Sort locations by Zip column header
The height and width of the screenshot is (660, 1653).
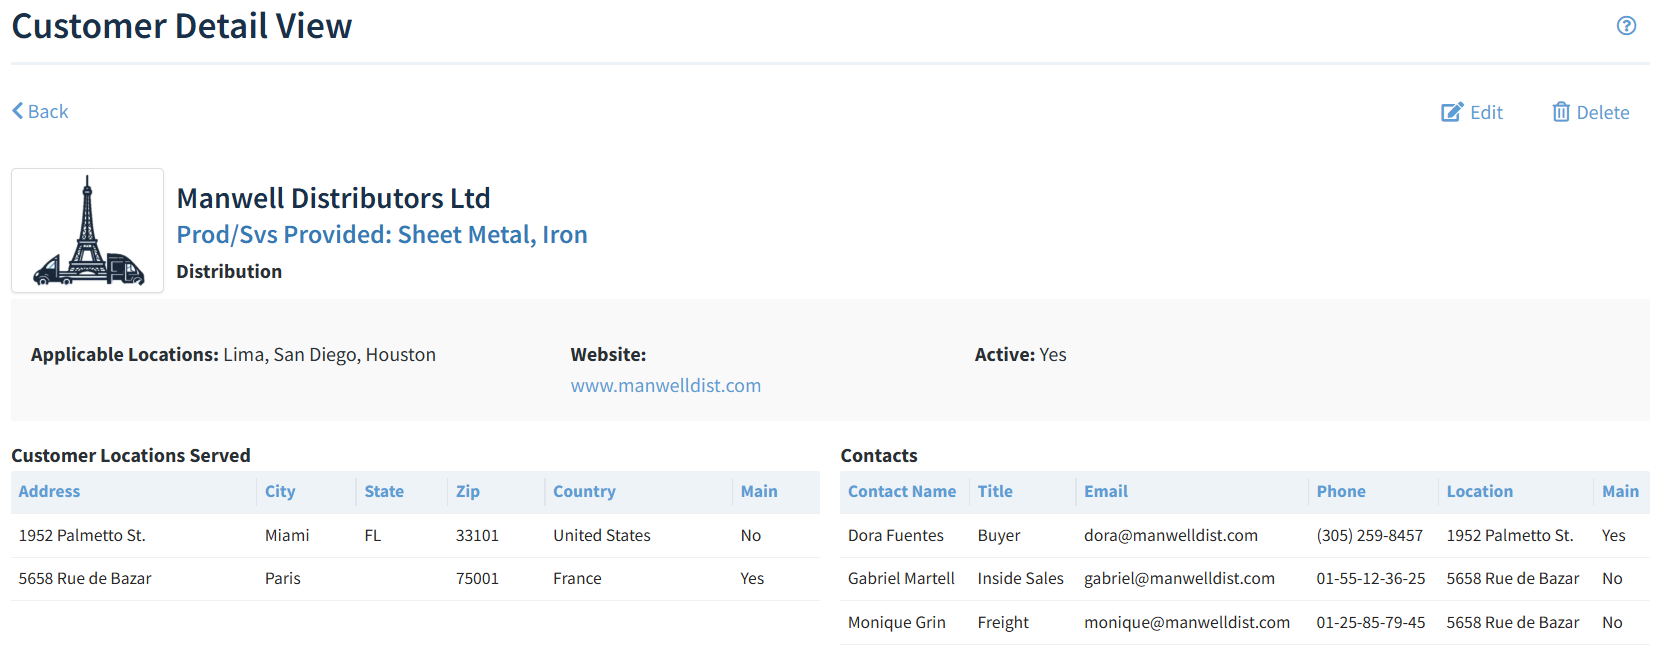click(x=467, y=492)
